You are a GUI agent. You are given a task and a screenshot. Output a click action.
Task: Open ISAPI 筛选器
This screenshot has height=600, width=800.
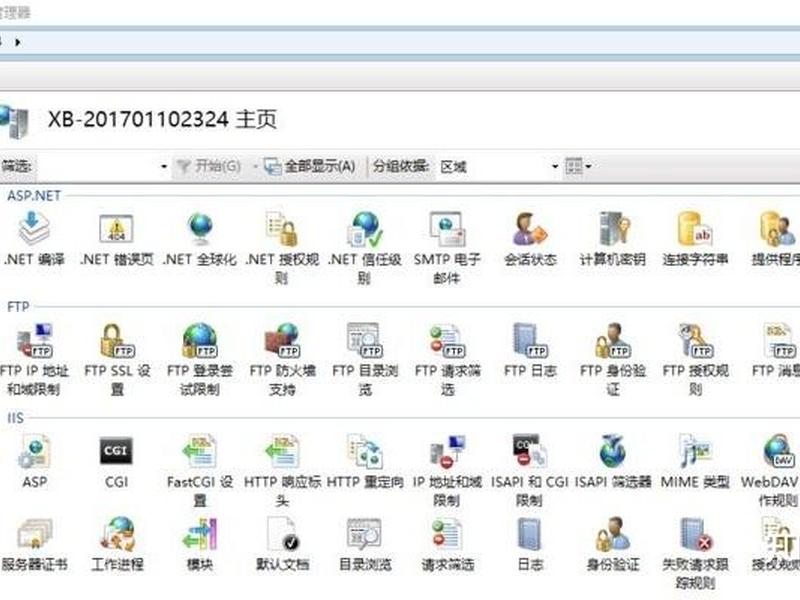click(x=613, y=462)
